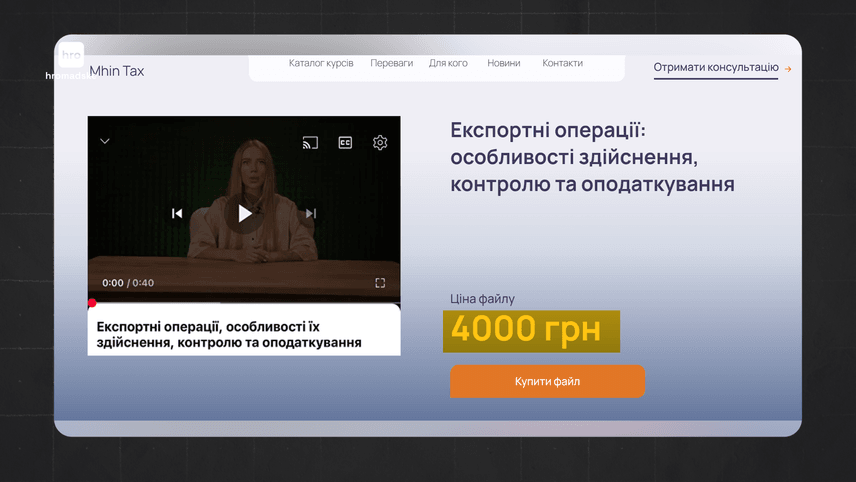This screenshot has width=856, height=482.
Task: Play the video with the center play button
Action: point(244,213)
